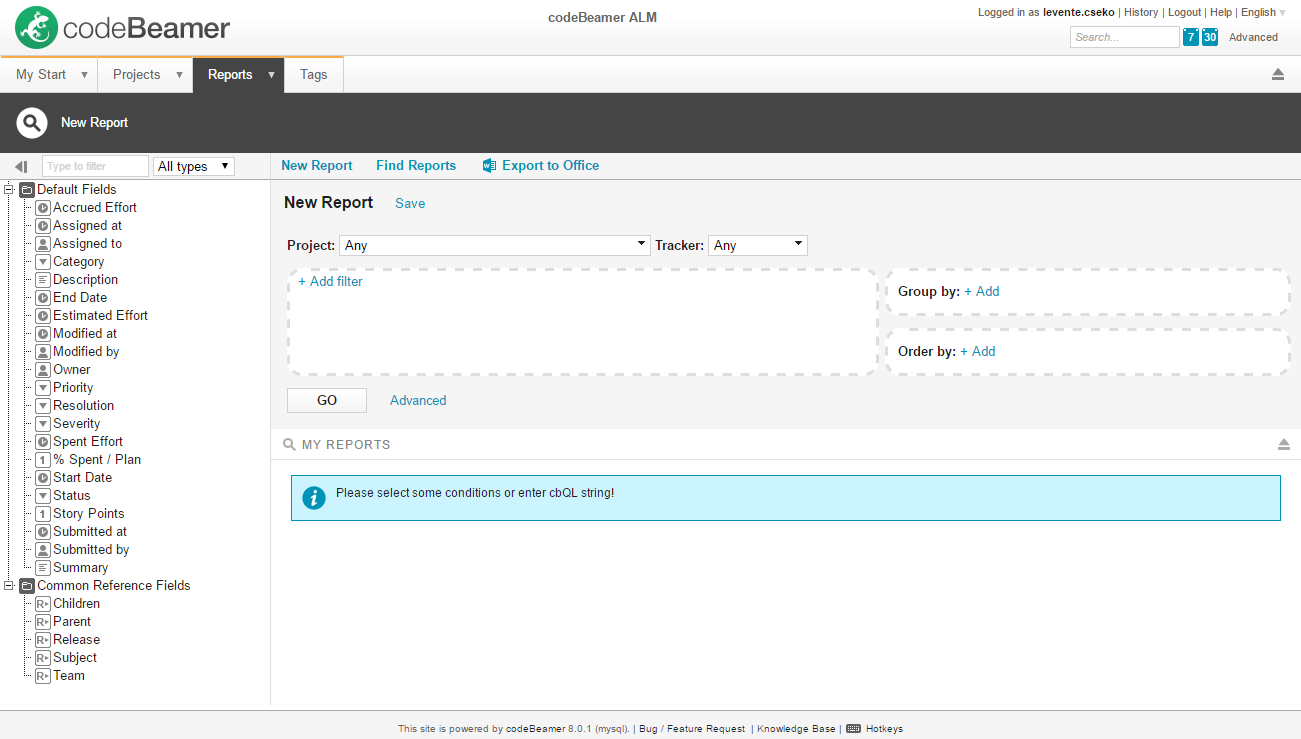Click the blue 30 calendar icon
The width and height of the screenshot is (1301, 739).
(x=1210, y=37)
